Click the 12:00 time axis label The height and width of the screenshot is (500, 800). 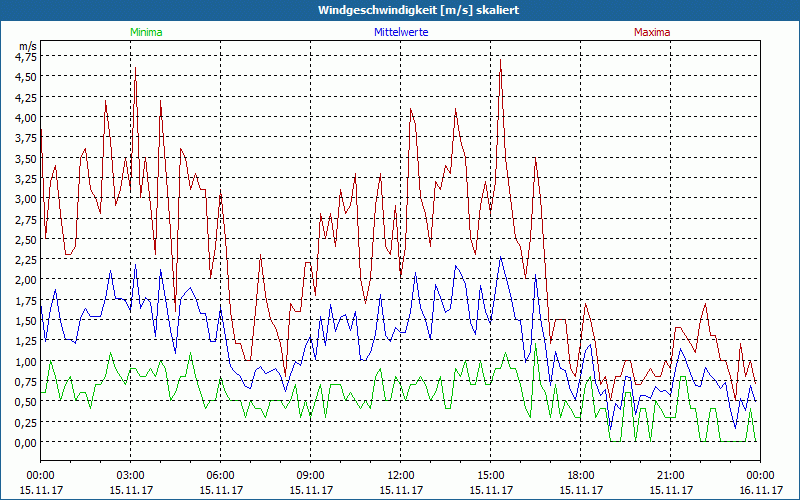pyautogui.click(x=401, y=475)
